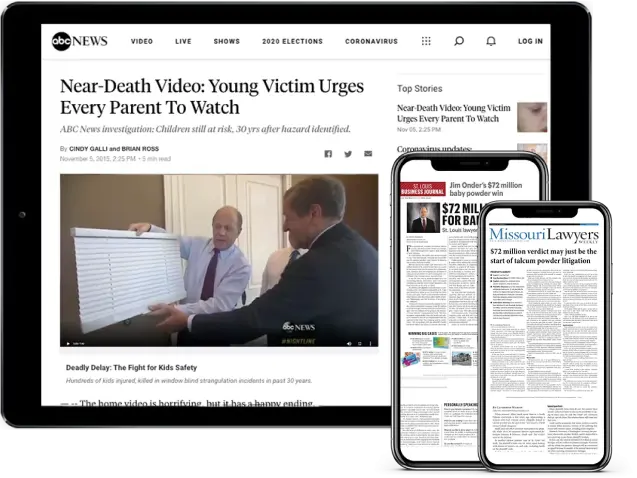Image resolution: width=637 pixels, height=478 pixels.
Task: Open the LIVE nav item
Action: 183,41
